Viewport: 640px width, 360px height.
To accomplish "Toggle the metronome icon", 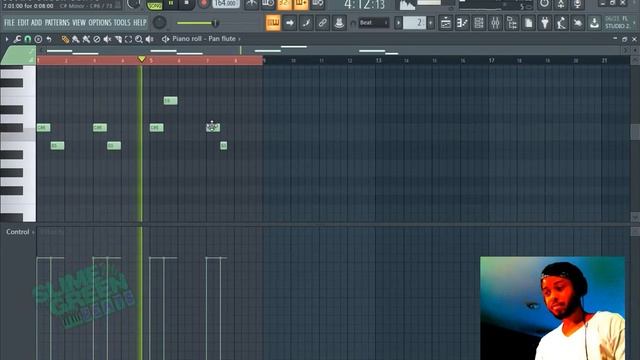I will [x=251, y=4].
